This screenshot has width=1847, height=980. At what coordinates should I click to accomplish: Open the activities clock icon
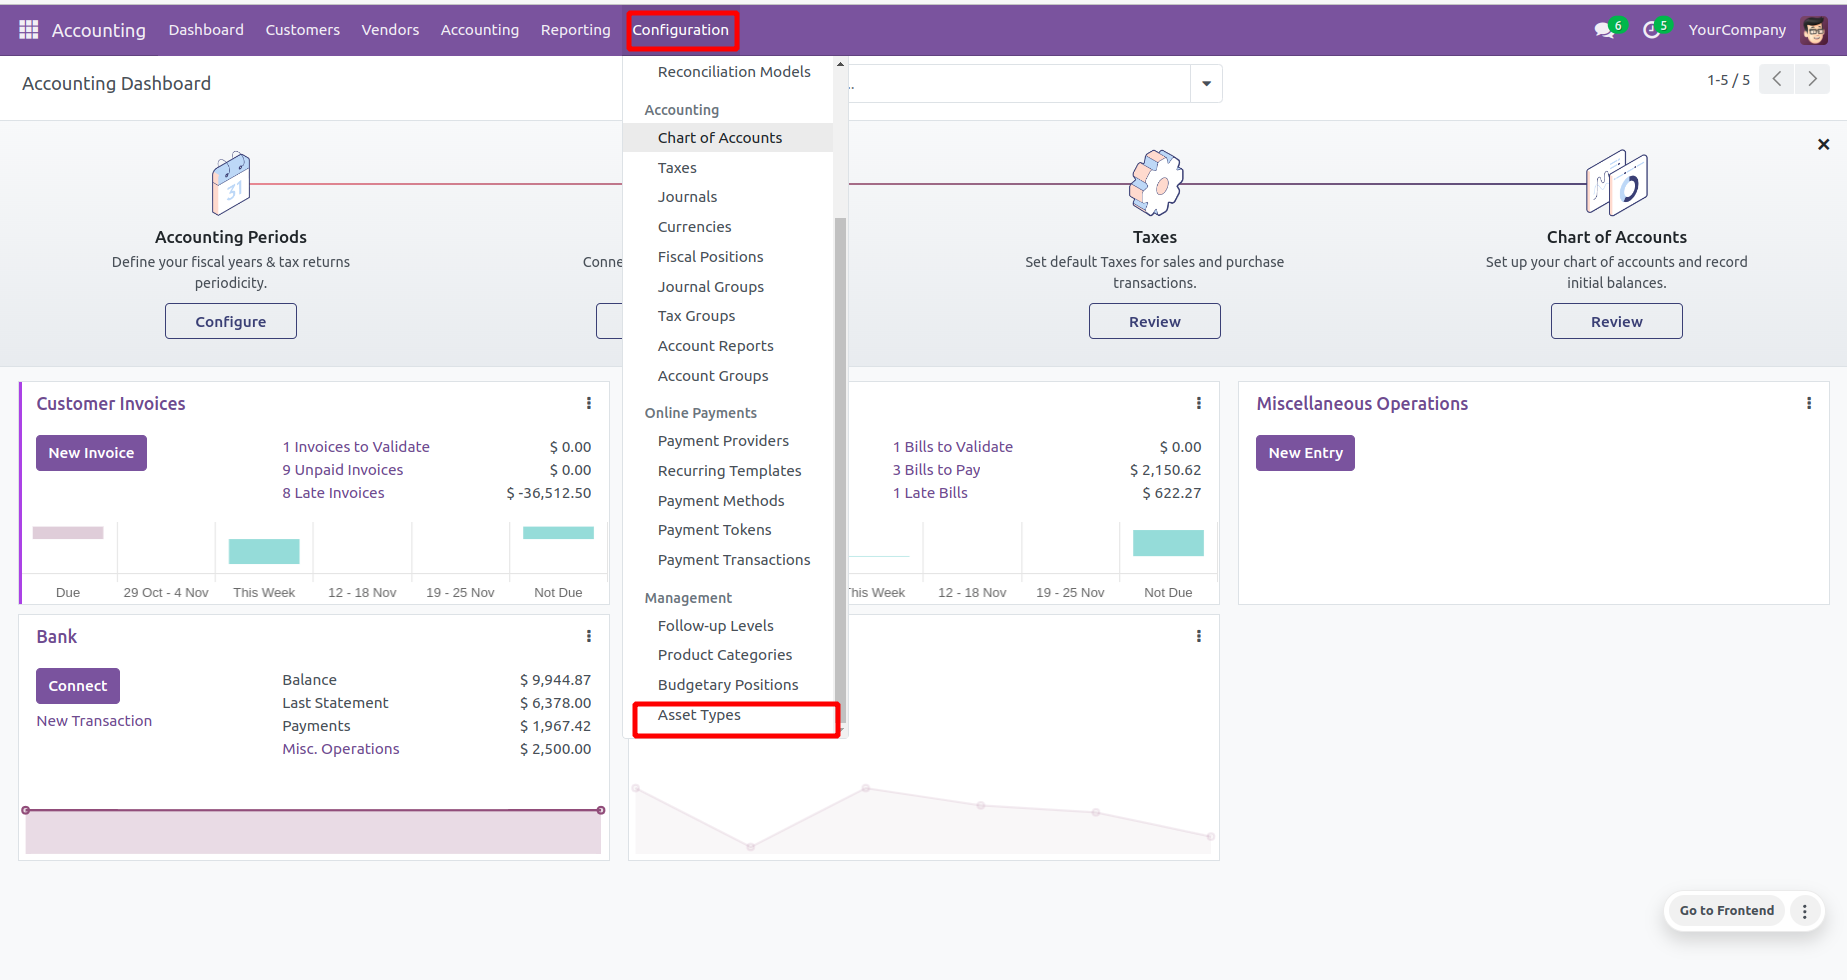tap(1651, 30)
